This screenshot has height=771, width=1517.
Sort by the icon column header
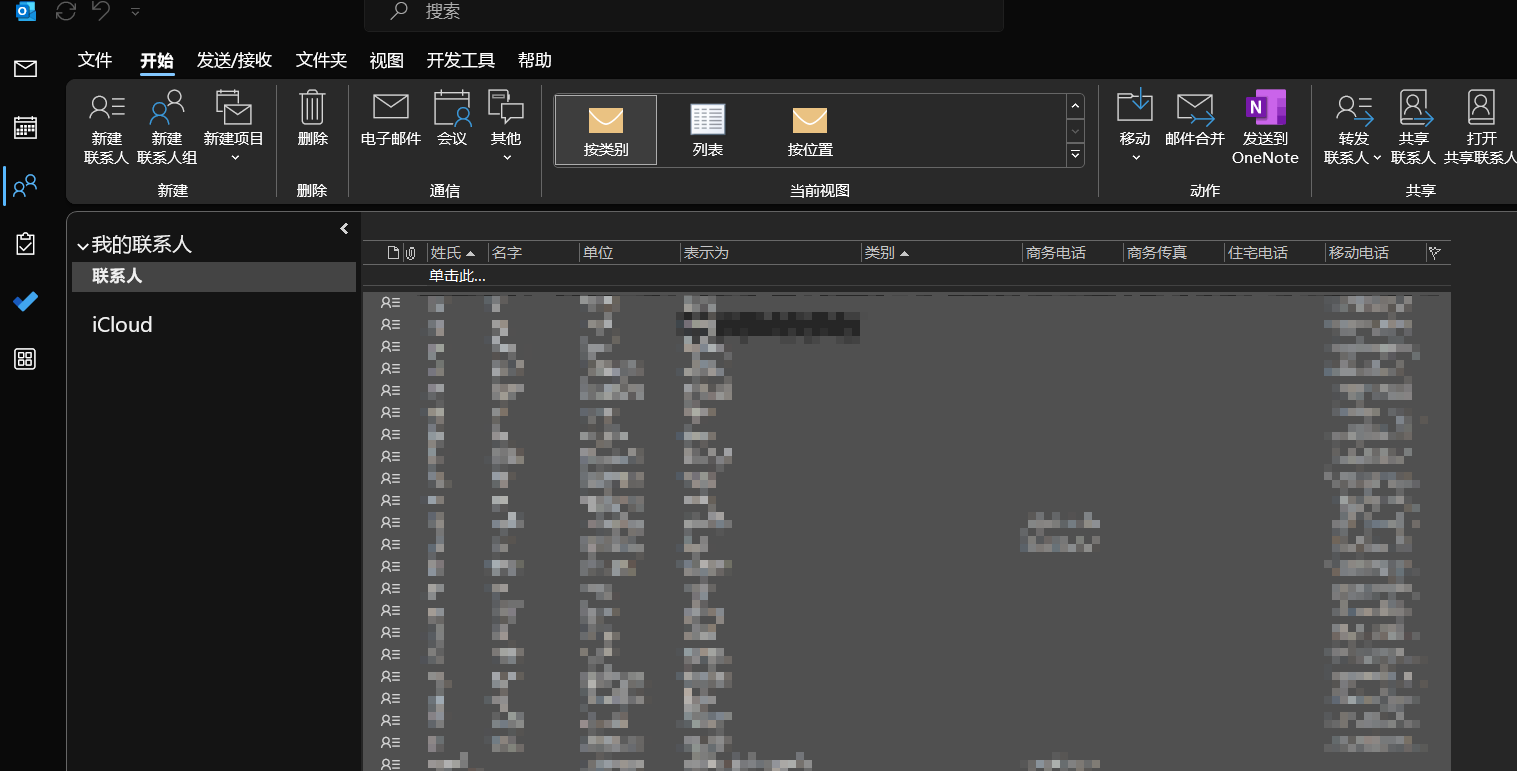pyautogui.click(x=393, y=253)
